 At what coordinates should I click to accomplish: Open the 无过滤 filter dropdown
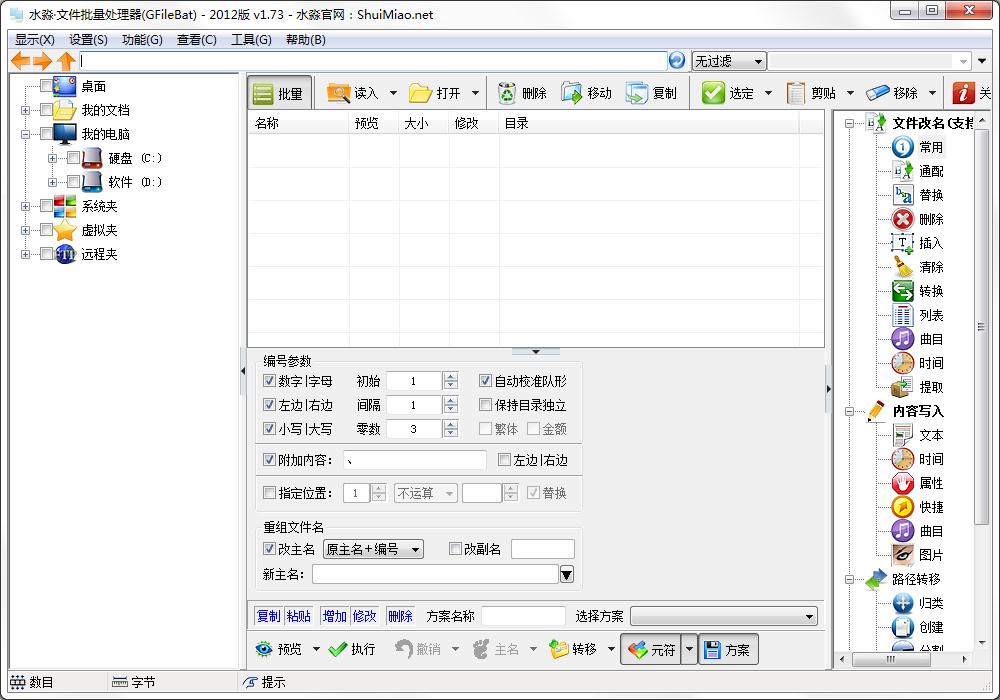coord(729,61)
